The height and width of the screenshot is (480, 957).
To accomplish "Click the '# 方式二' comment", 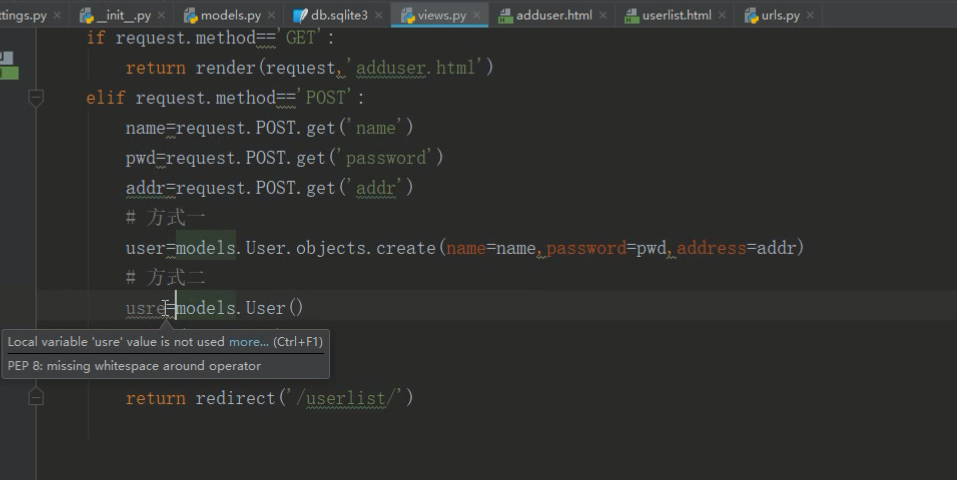I will tap(165, 278).
